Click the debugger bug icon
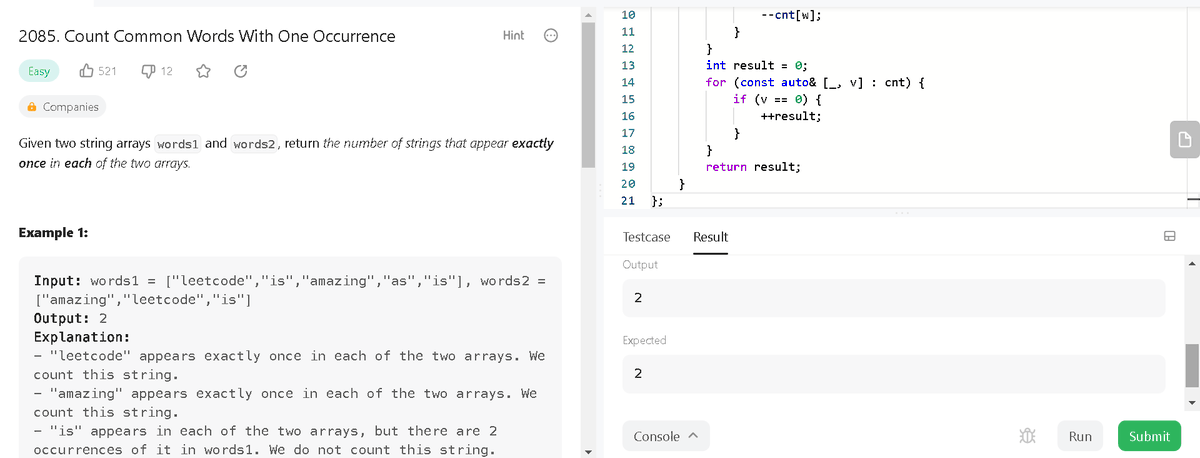1200x458 pixels. [x=1026, y=436]
